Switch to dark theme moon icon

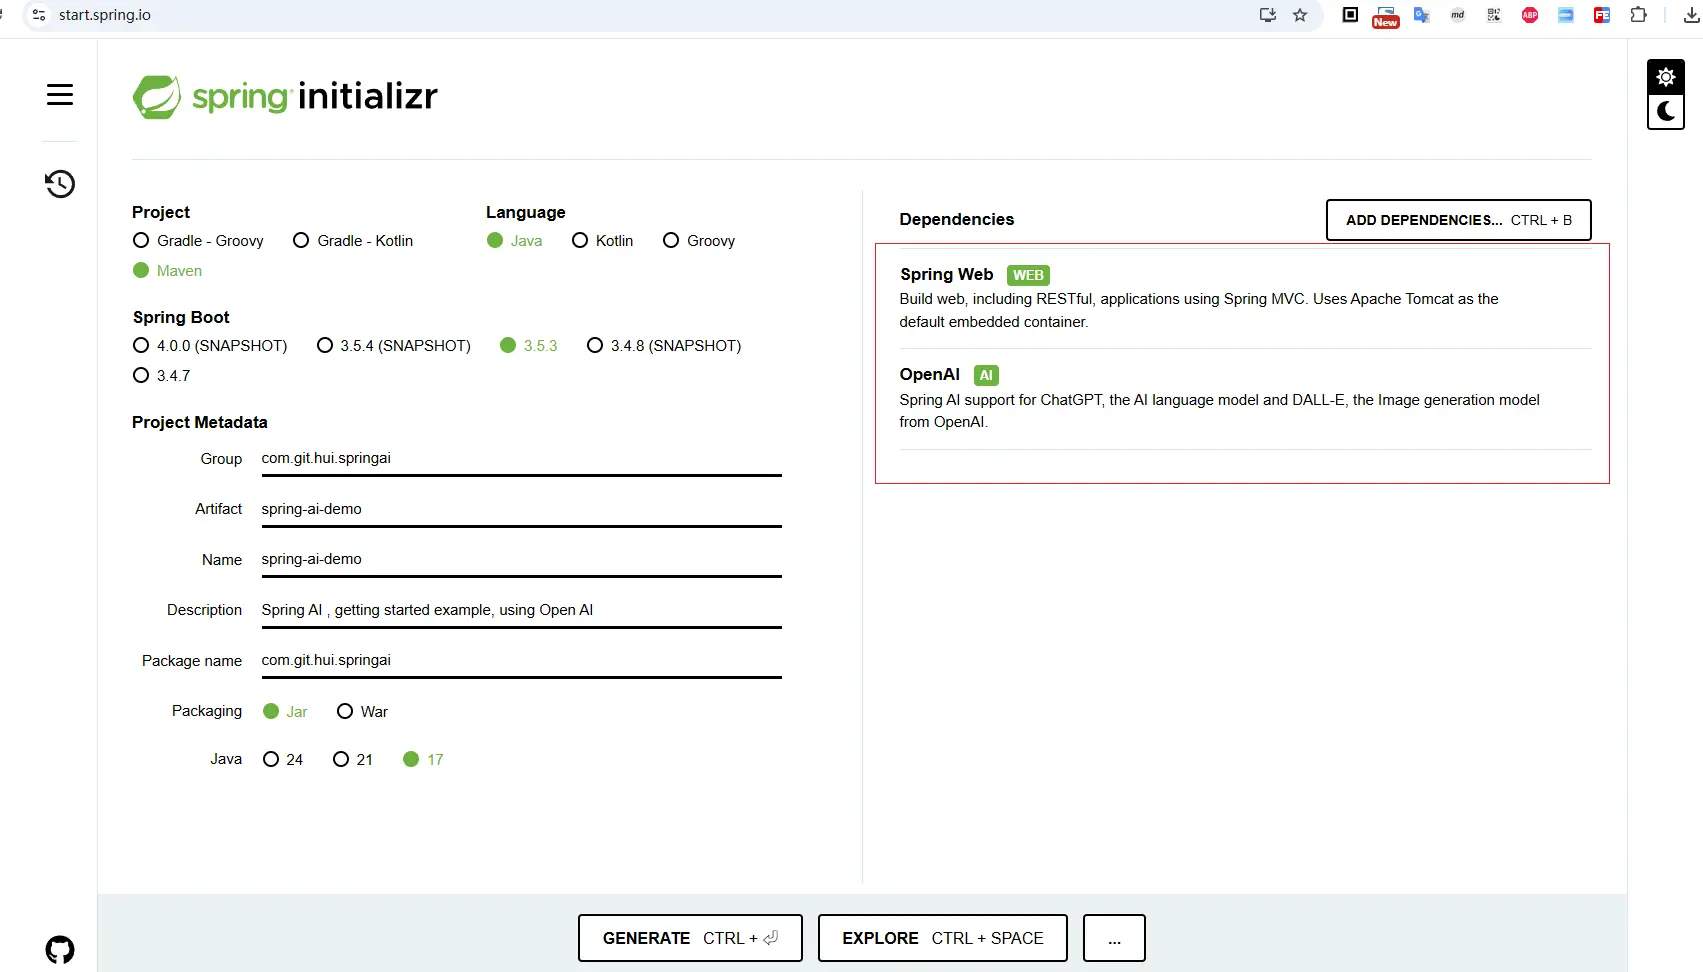tap(1665, 112)
